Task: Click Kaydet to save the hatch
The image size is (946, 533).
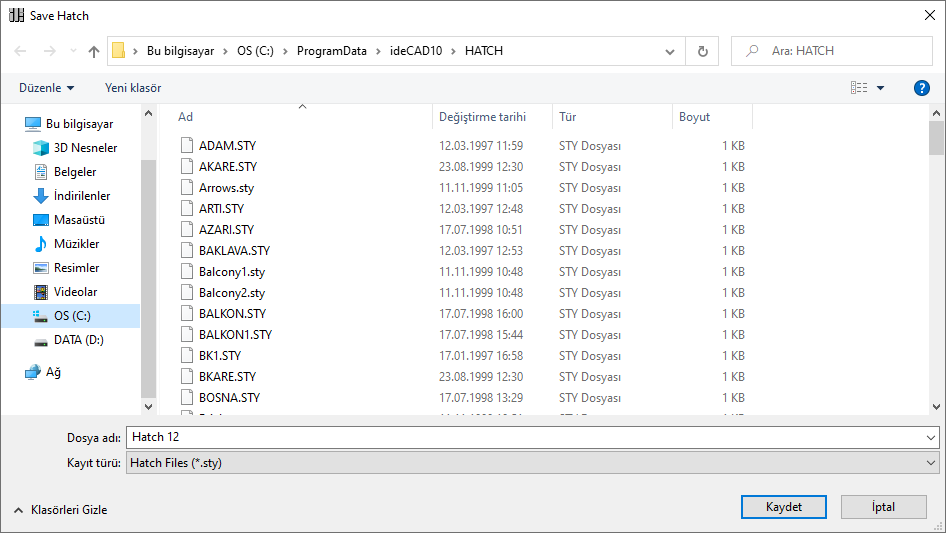Action: [784, 507]
